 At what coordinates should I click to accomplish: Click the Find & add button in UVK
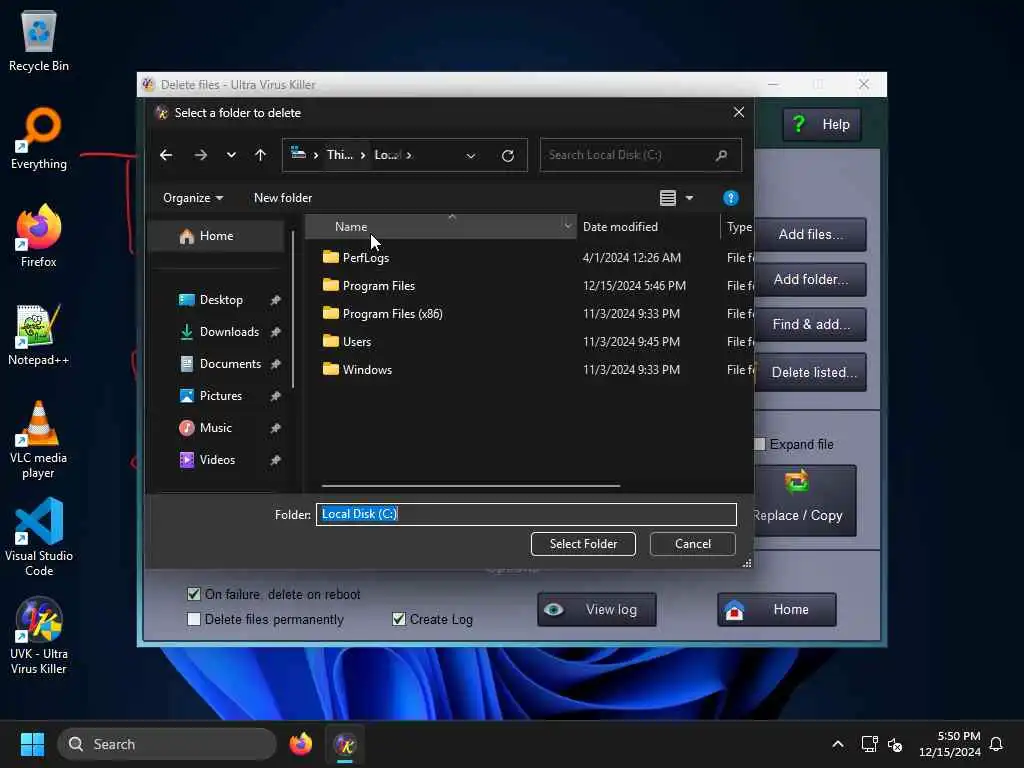pyautogui.click(x=810, y=325)
